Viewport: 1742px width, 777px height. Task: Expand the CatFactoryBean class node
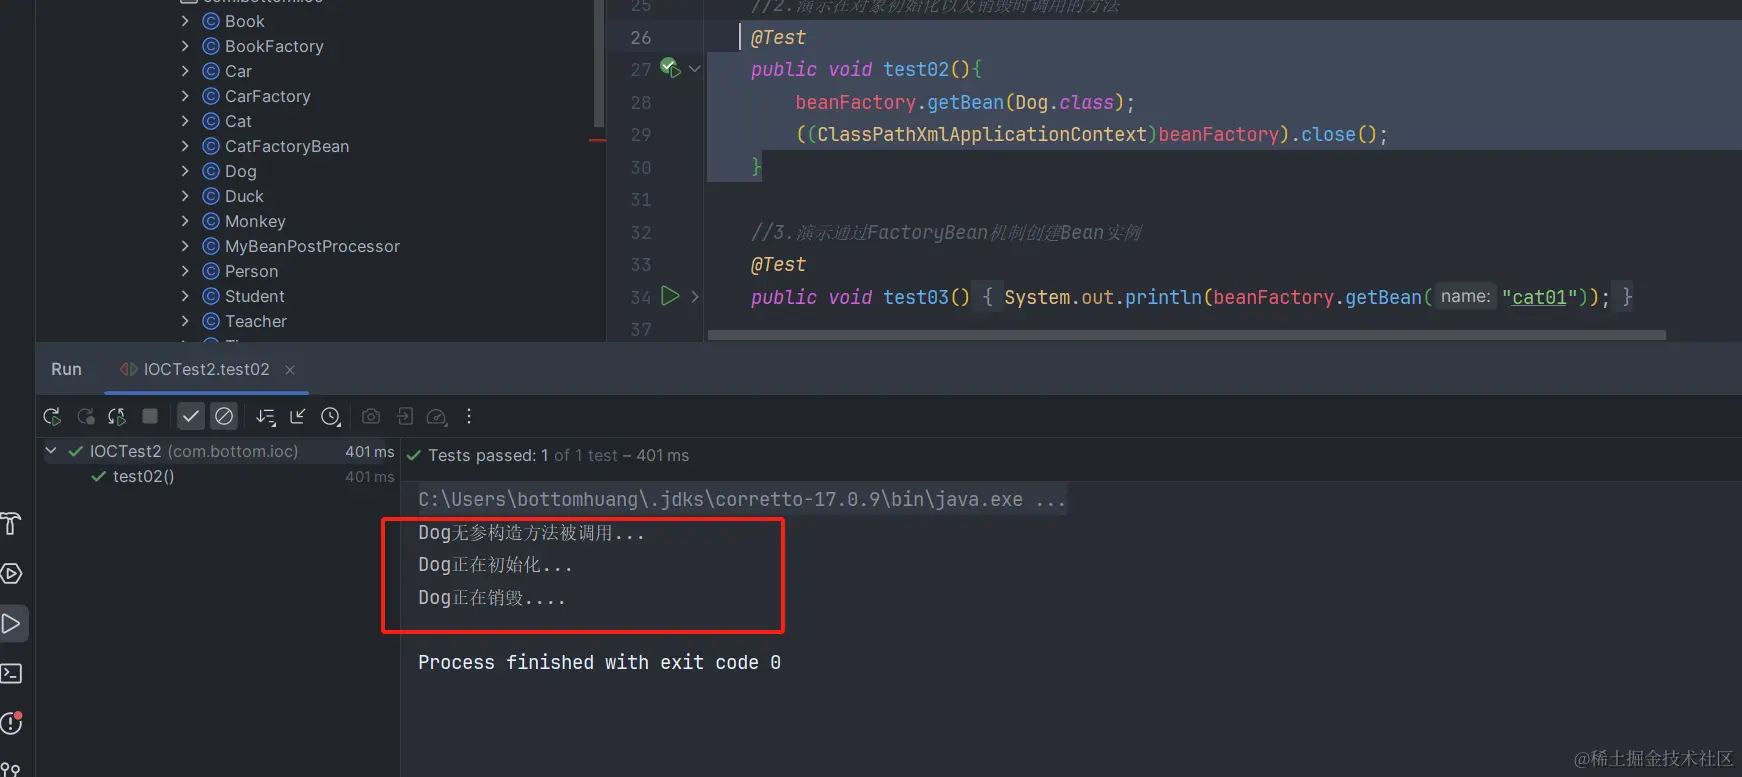[185, 146]
